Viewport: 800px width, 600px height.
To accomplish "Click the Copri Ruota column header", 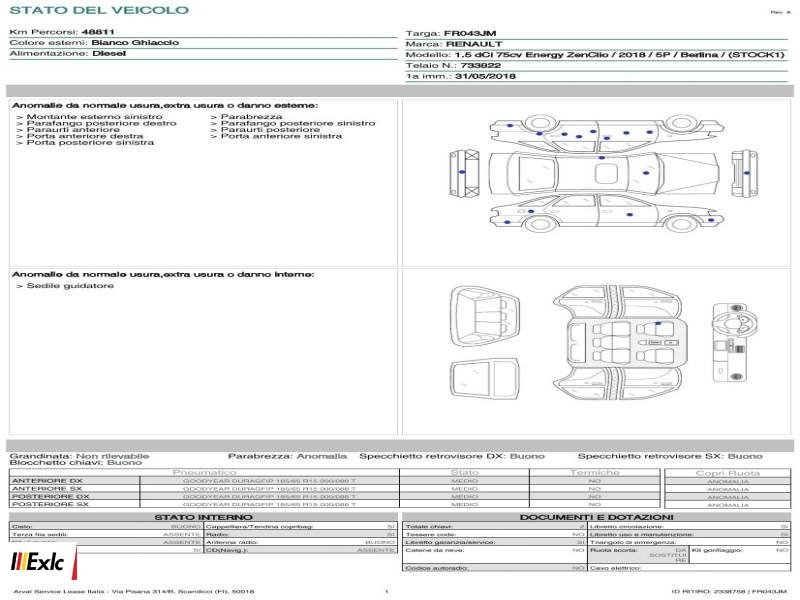I will (x=728, y=473).
